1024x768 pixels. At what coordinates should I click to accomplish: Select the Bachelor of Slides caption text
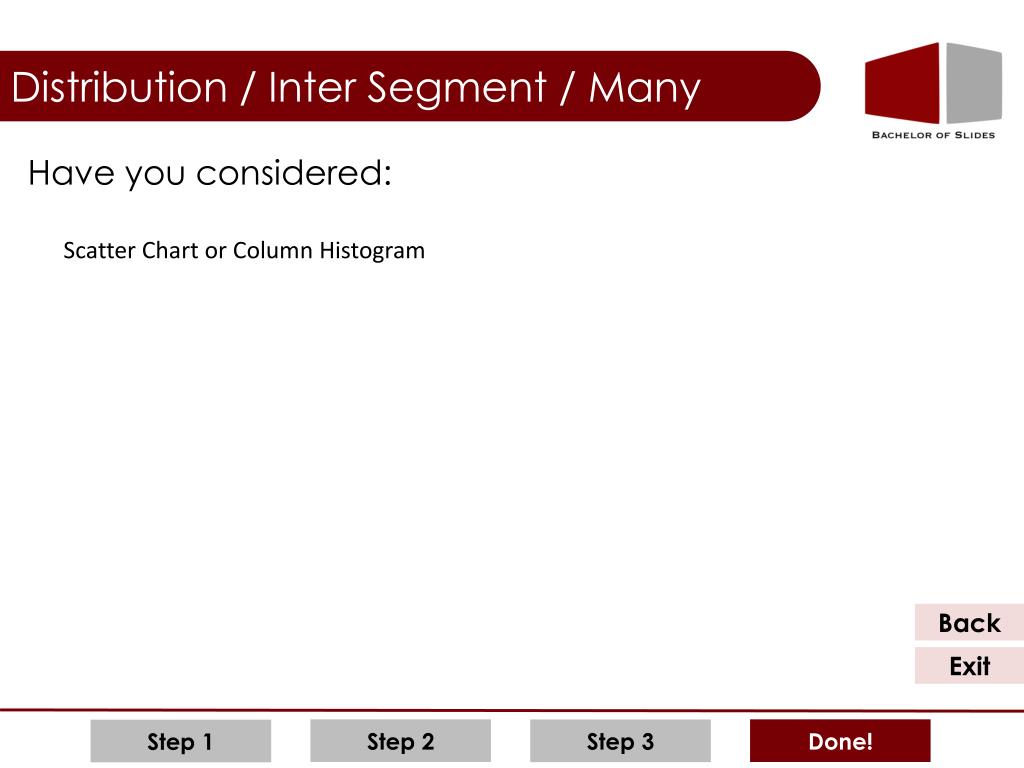(x=933, y=135)
